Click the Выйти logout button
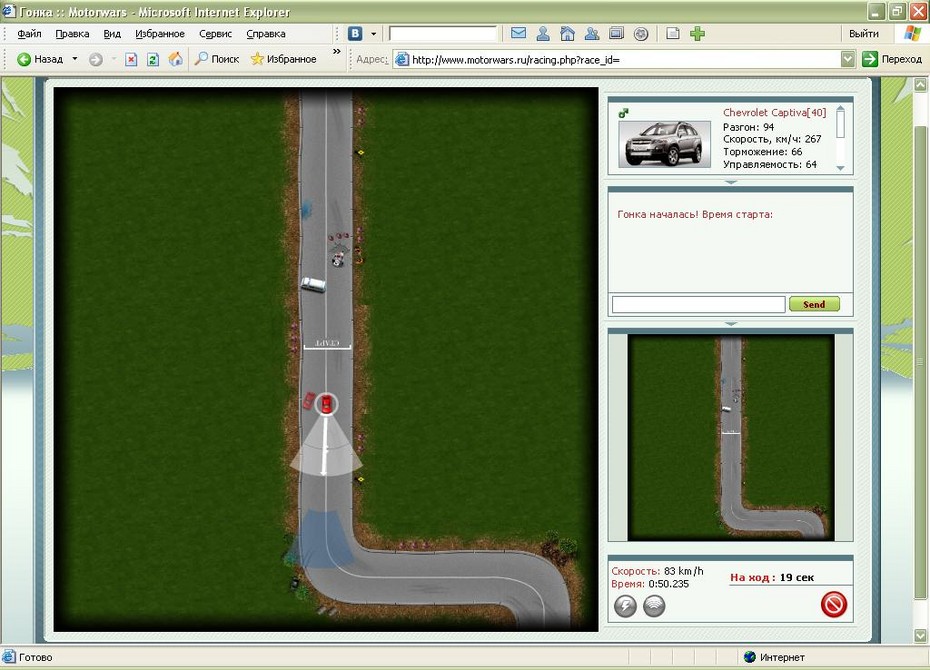The height and width of the screenshot is (670, 930). pos(864,34)
